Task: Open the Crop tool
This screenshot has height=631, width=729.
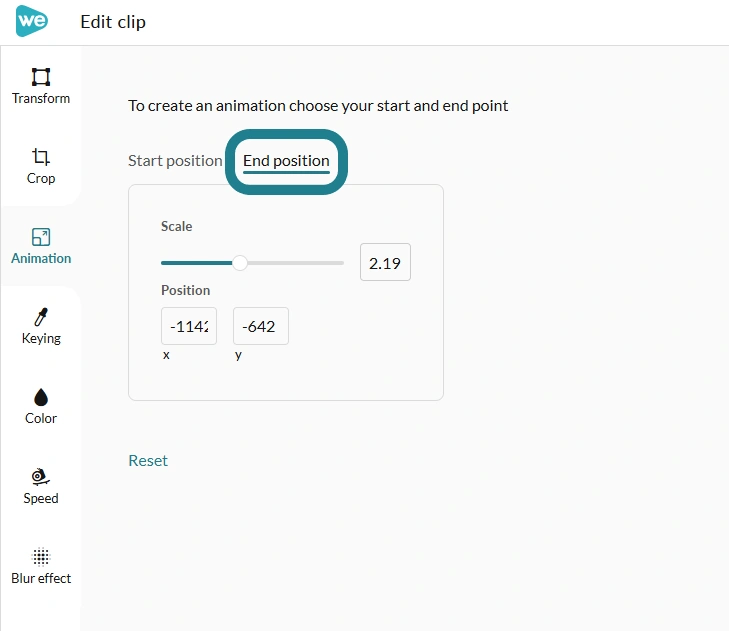Action: click(x=41, y=166)
